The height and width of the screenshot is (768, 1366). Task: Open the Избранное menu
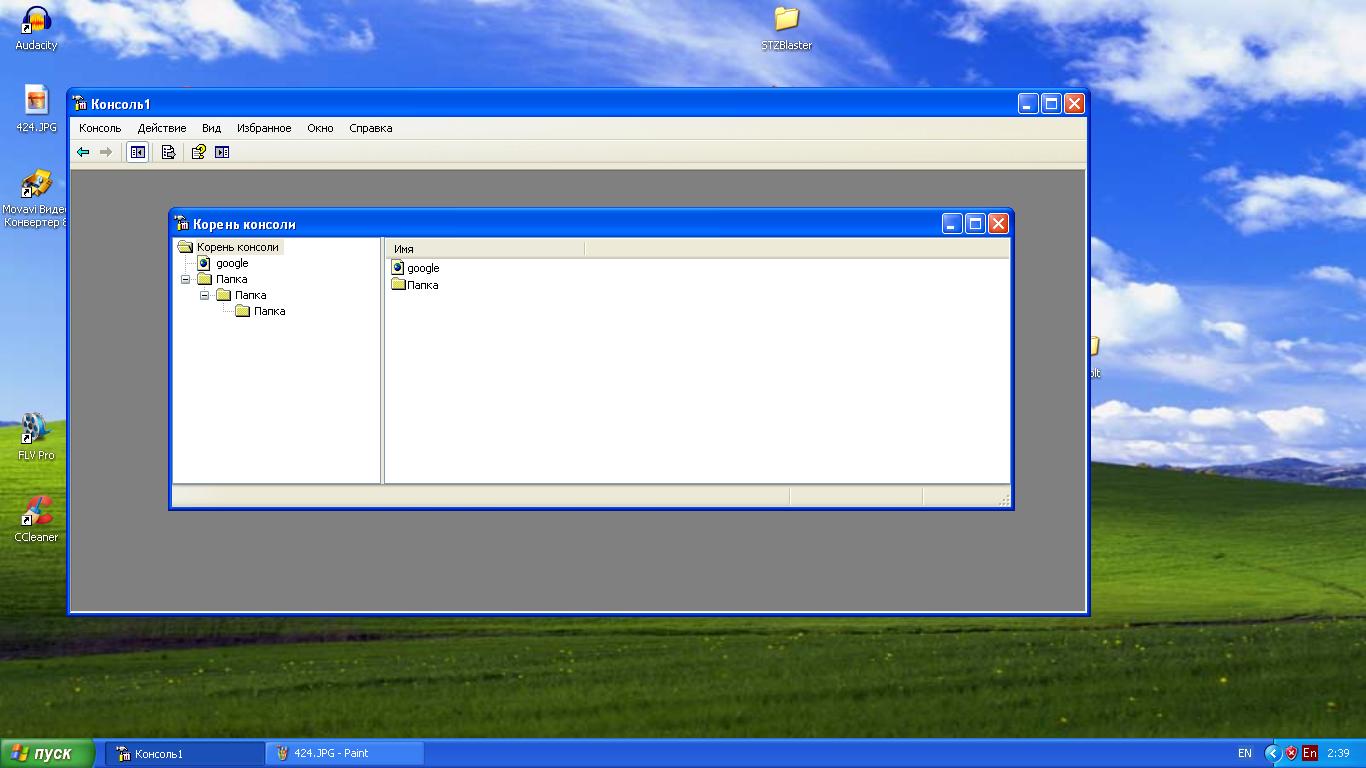264,128
